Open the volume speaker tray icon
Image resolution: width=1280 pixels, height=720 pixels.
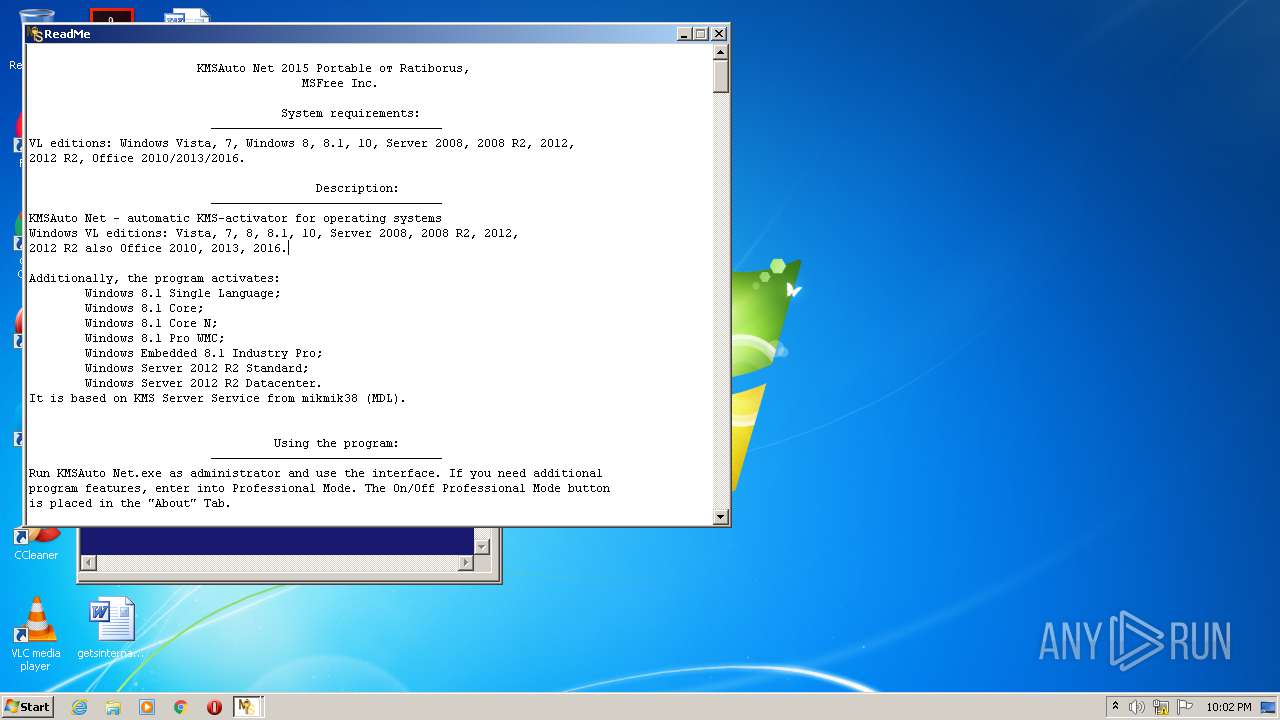coord(1137,707)
